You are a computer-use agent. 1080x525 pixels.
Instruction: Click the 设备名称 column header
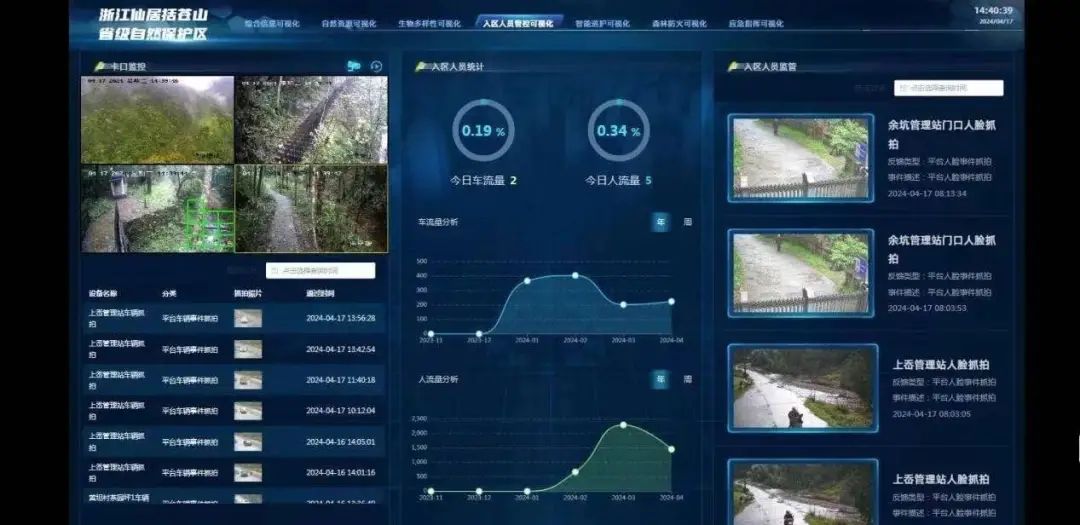pos(103,294)
